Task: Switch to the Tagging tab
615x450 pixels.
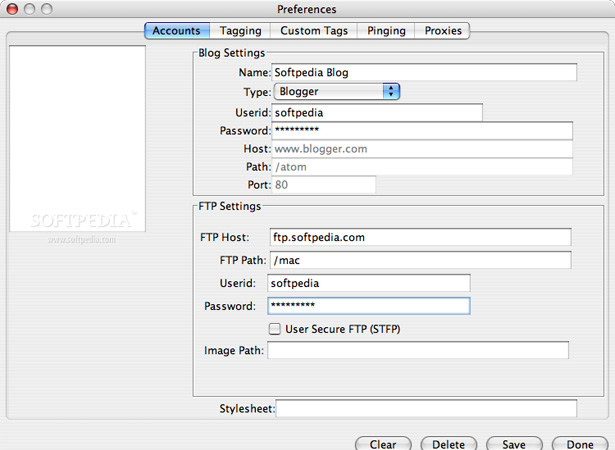Action: 240,31
